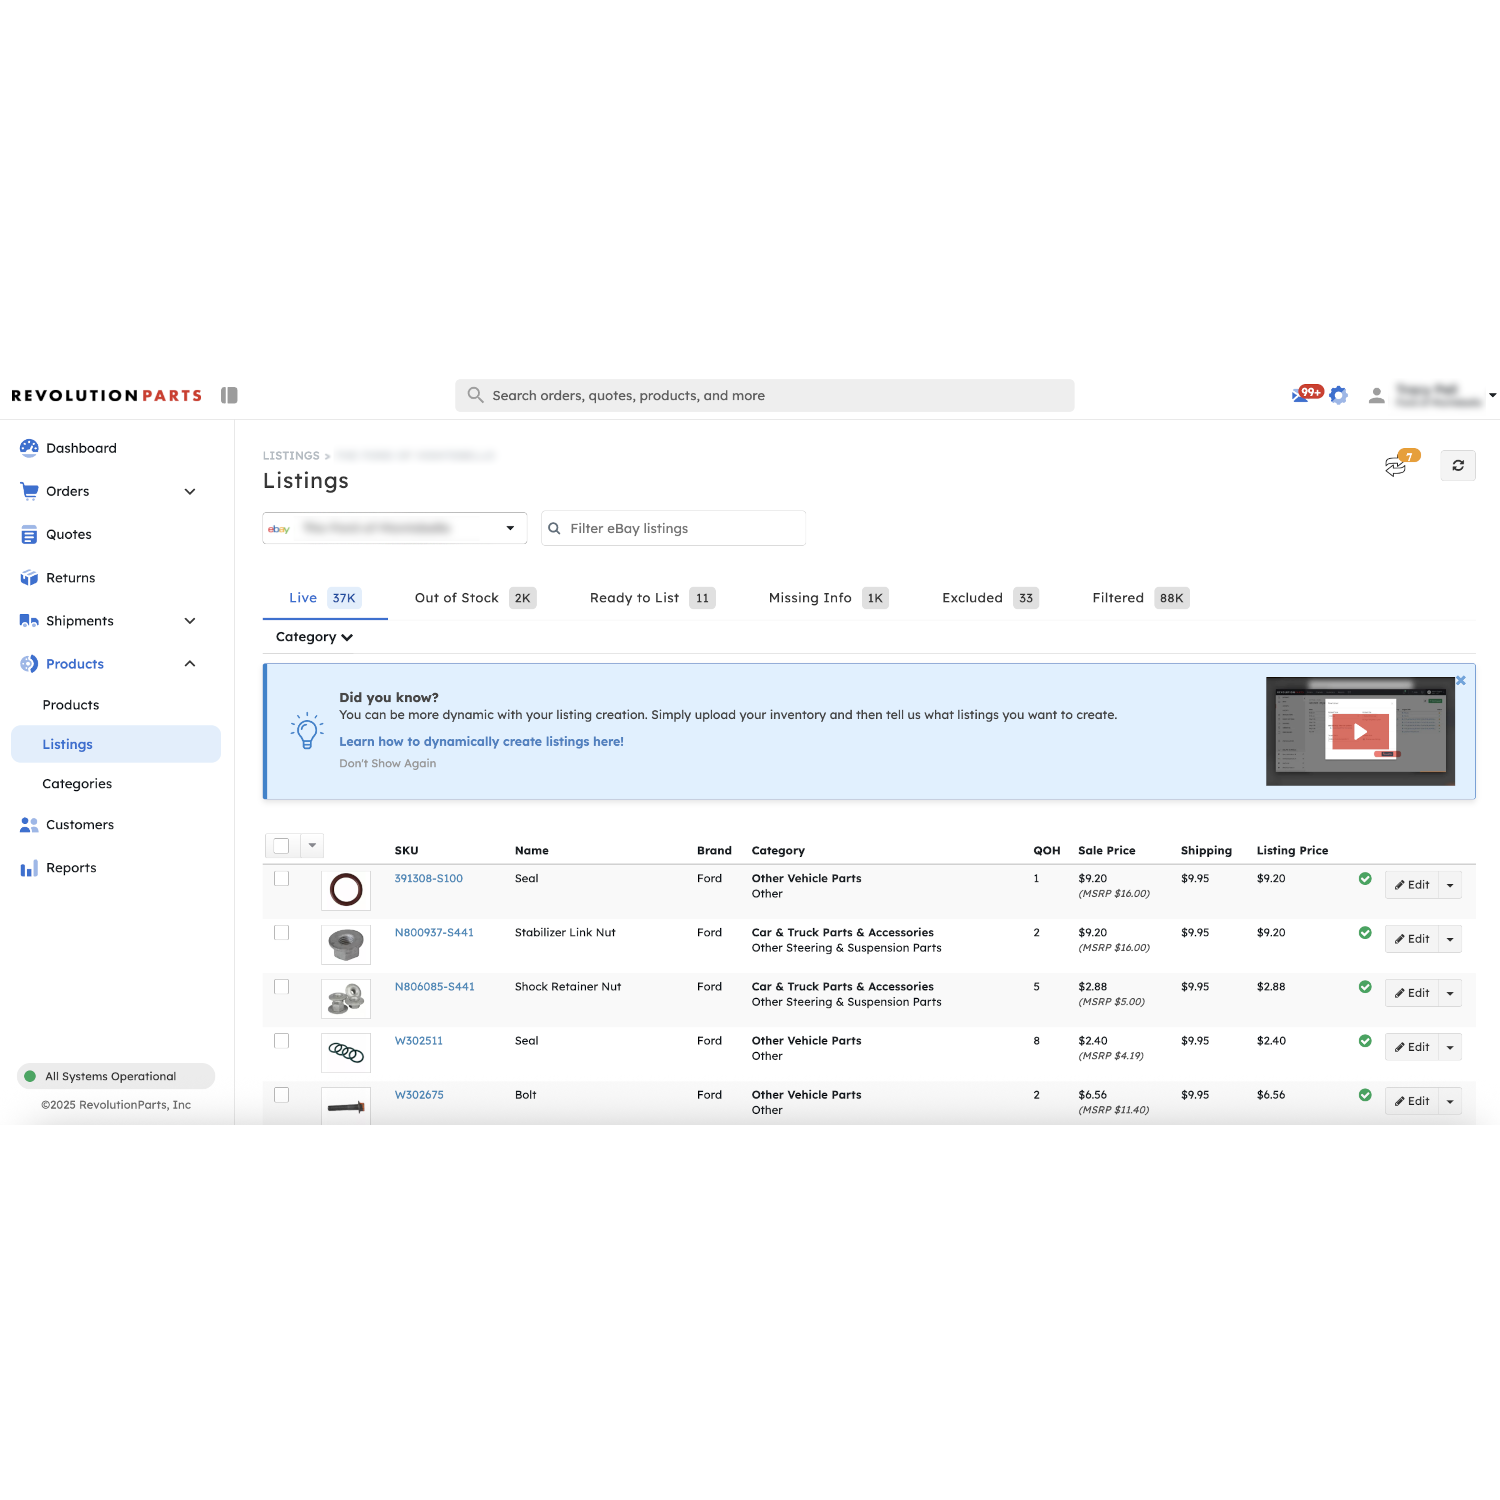Viewport: 1500px width, 1500px height.
Task: Open SKU link W302511
Action: (418, 1041)
